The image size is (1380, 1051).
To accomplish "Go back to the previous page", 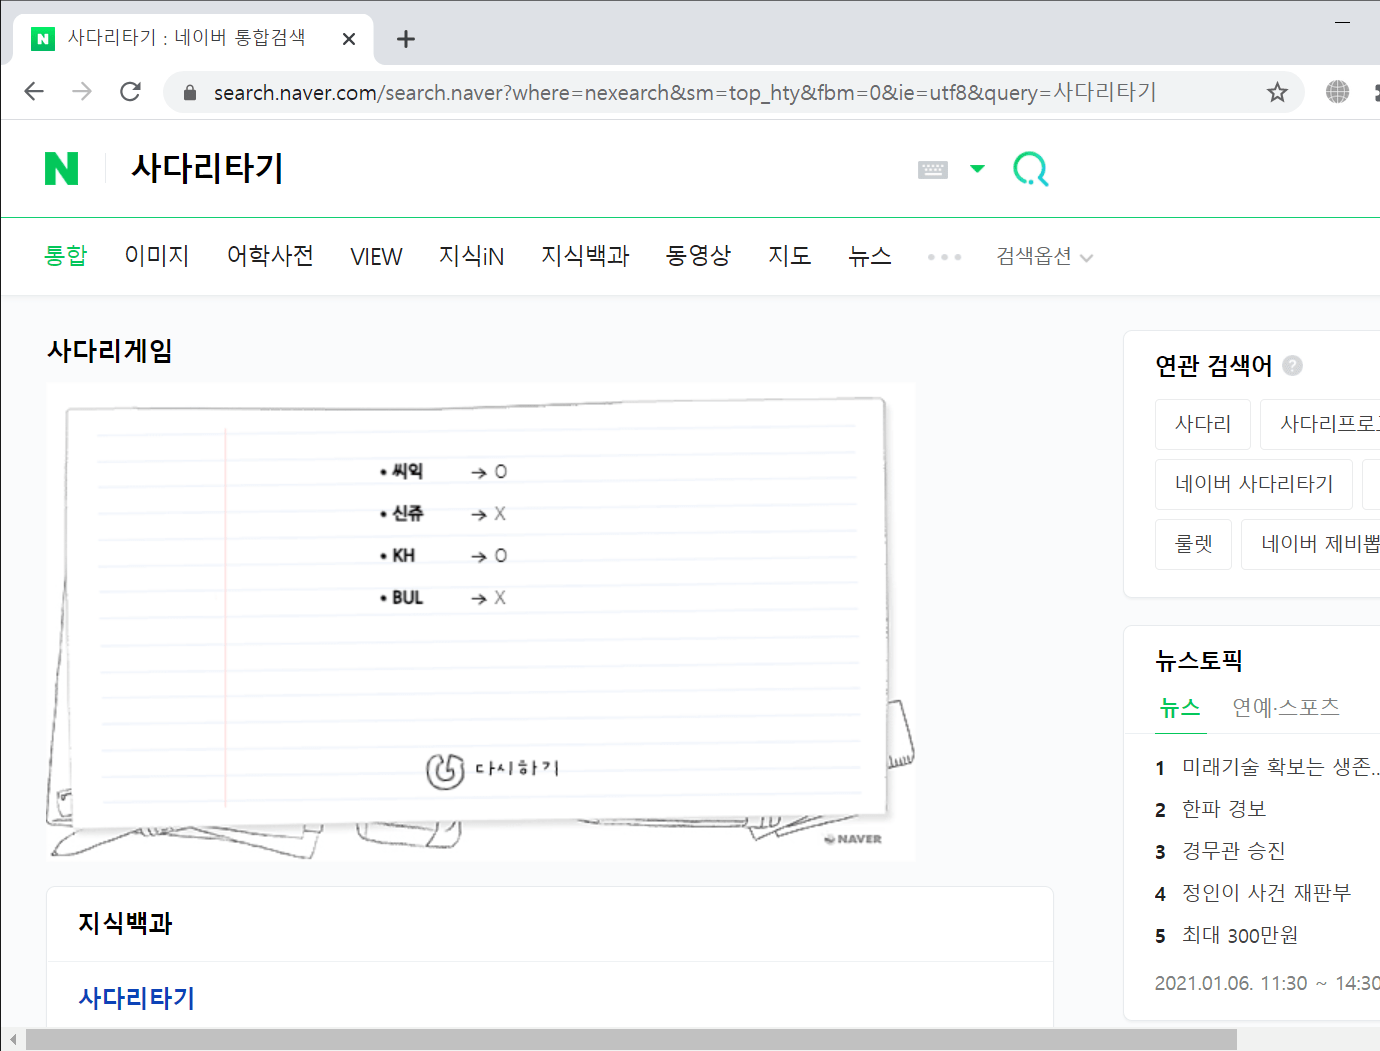I will (x=34, y=92).
